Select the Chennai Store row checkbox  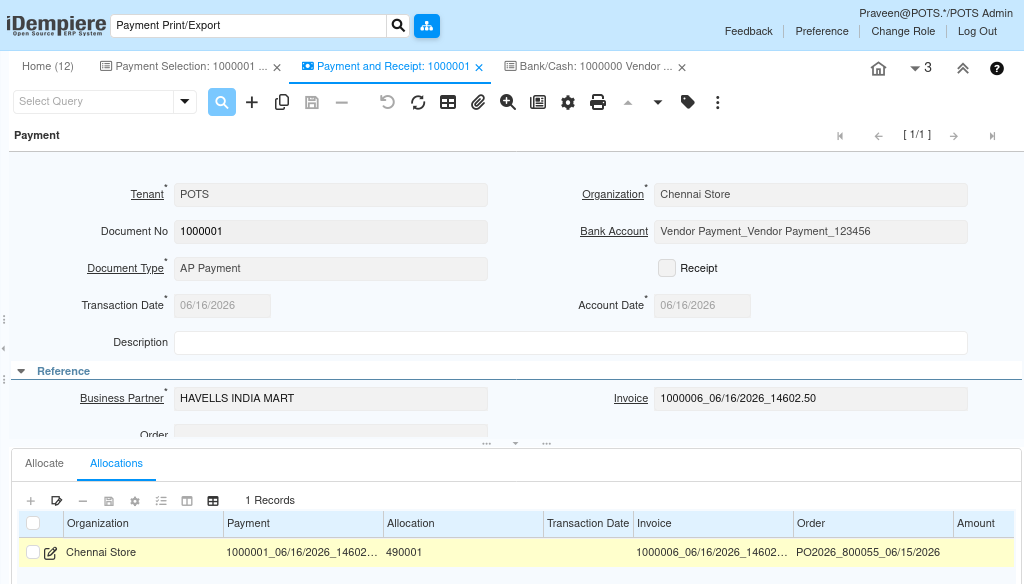click(x=33, y=552)
